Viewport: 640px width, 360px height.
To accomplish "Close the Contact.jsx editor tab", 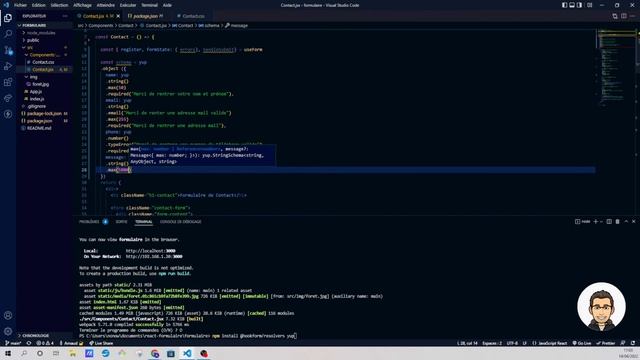I will coord(118,16).
